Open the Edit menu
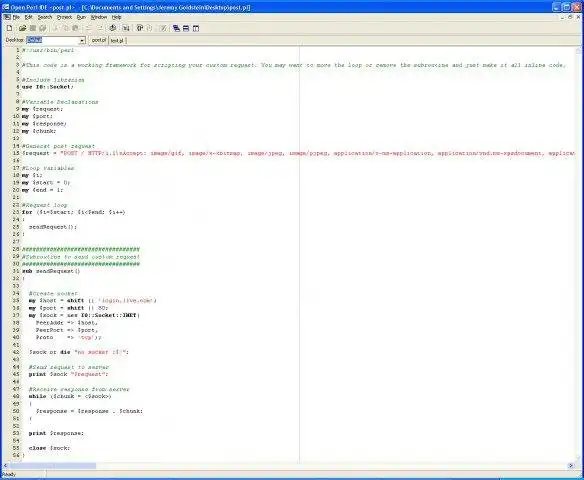Screen dimensions: 584x480 point(29,17)
